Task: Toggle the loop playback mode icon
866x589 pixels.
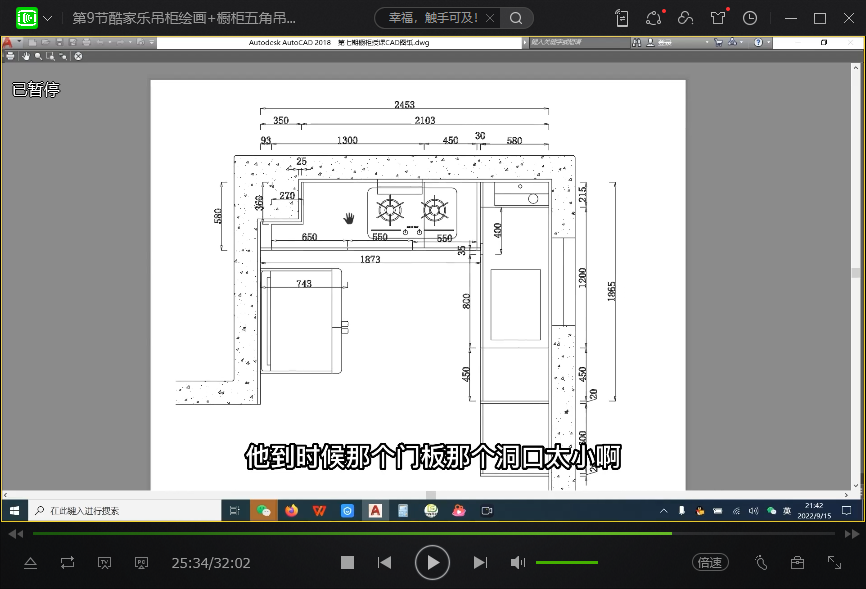Action: click(x=67, y=563)
